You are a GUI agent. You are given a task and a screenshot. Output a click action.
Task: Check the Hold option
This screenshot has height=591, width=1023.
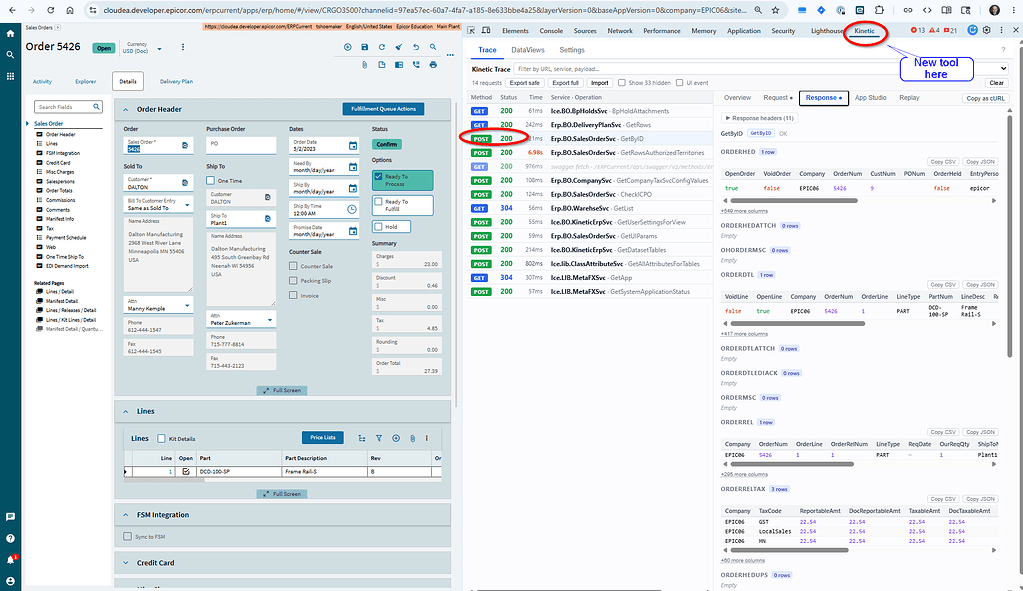point(378,227)
